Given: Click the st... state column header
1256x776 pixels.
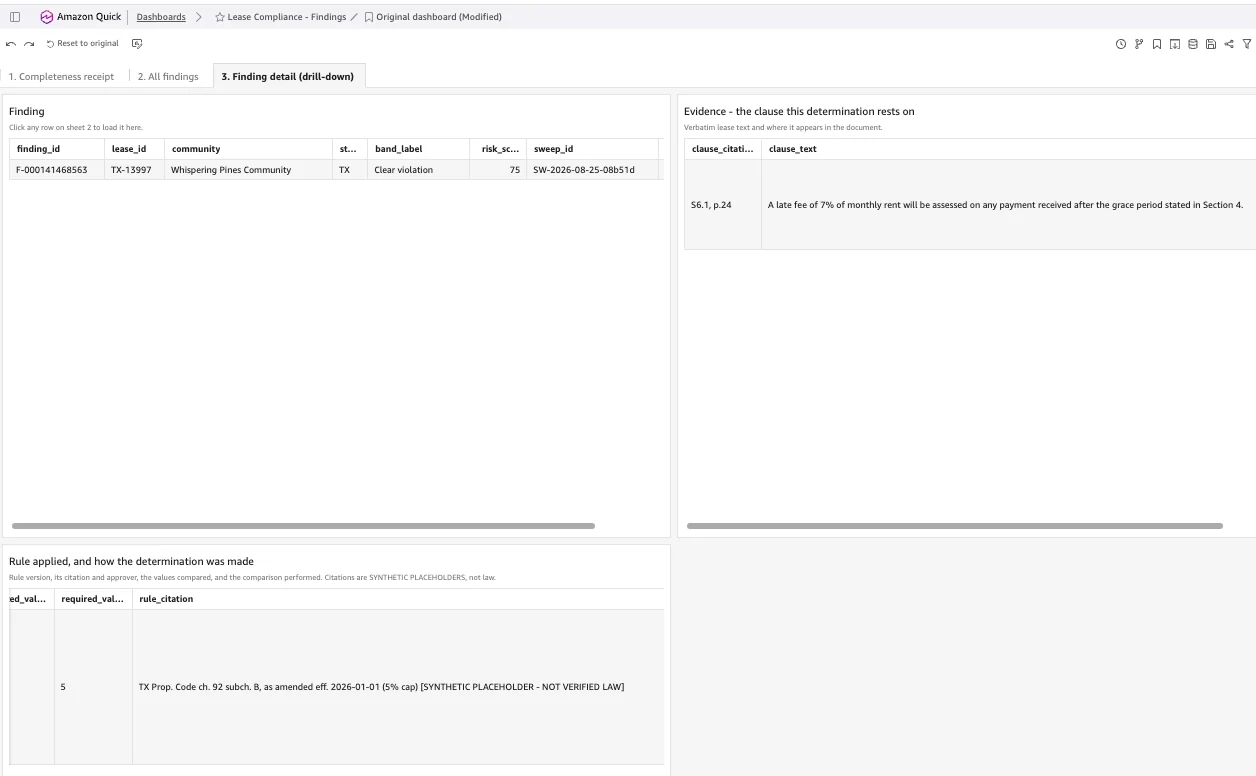Looking at the screenshot, I should [350, 149].
